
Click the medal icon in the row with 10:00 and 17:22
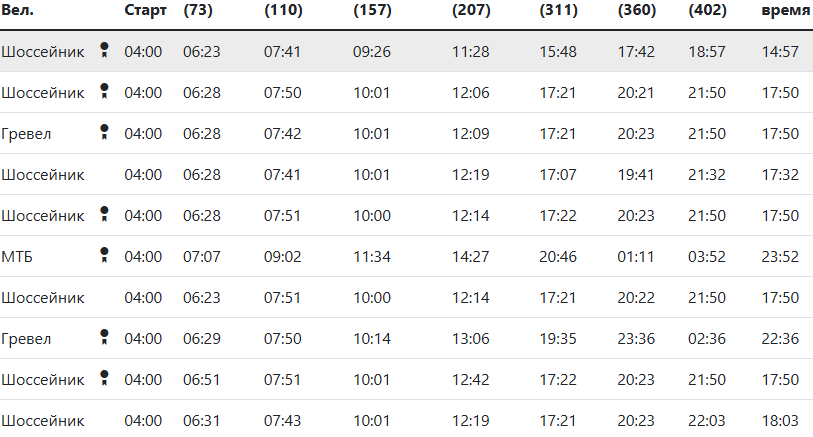(104, 215)
